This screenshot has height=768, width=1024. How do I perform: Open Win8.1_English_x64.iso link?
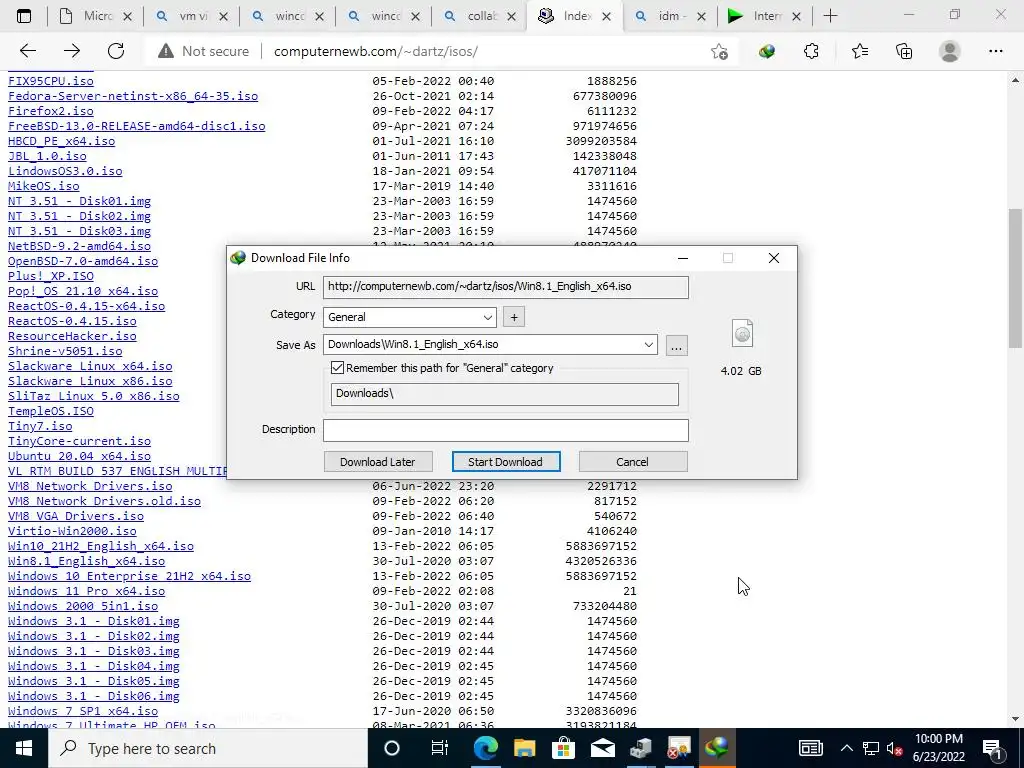tap(86, 561)
